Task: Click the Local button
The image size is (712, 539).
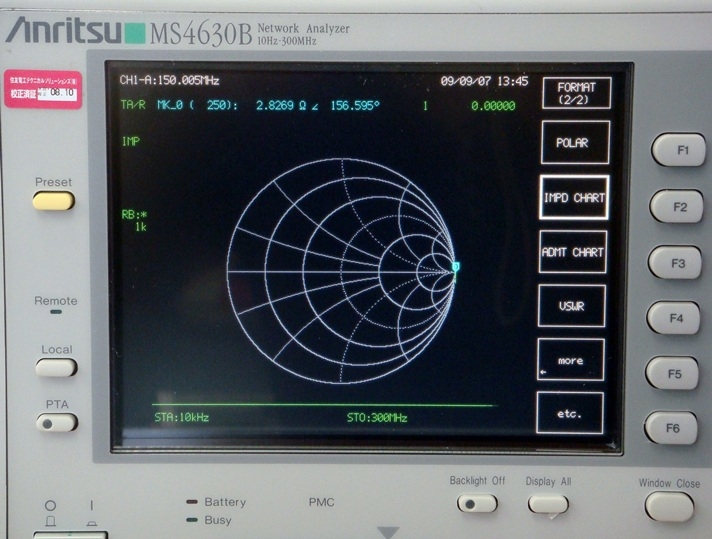Action: point(56,367)
